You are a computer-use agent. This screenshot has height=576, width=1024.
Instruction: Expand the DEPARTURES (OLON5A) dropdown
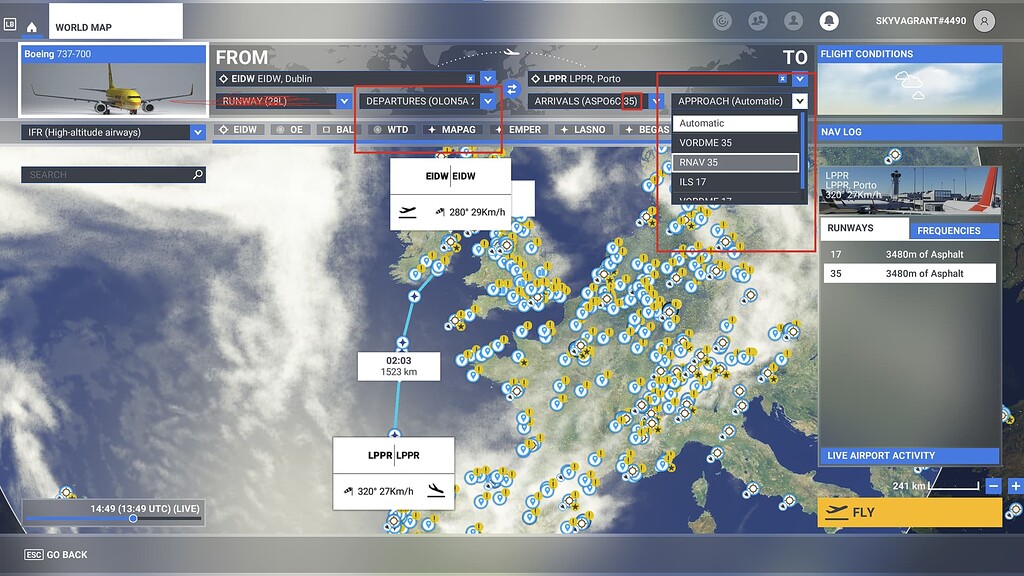point(488,101)
